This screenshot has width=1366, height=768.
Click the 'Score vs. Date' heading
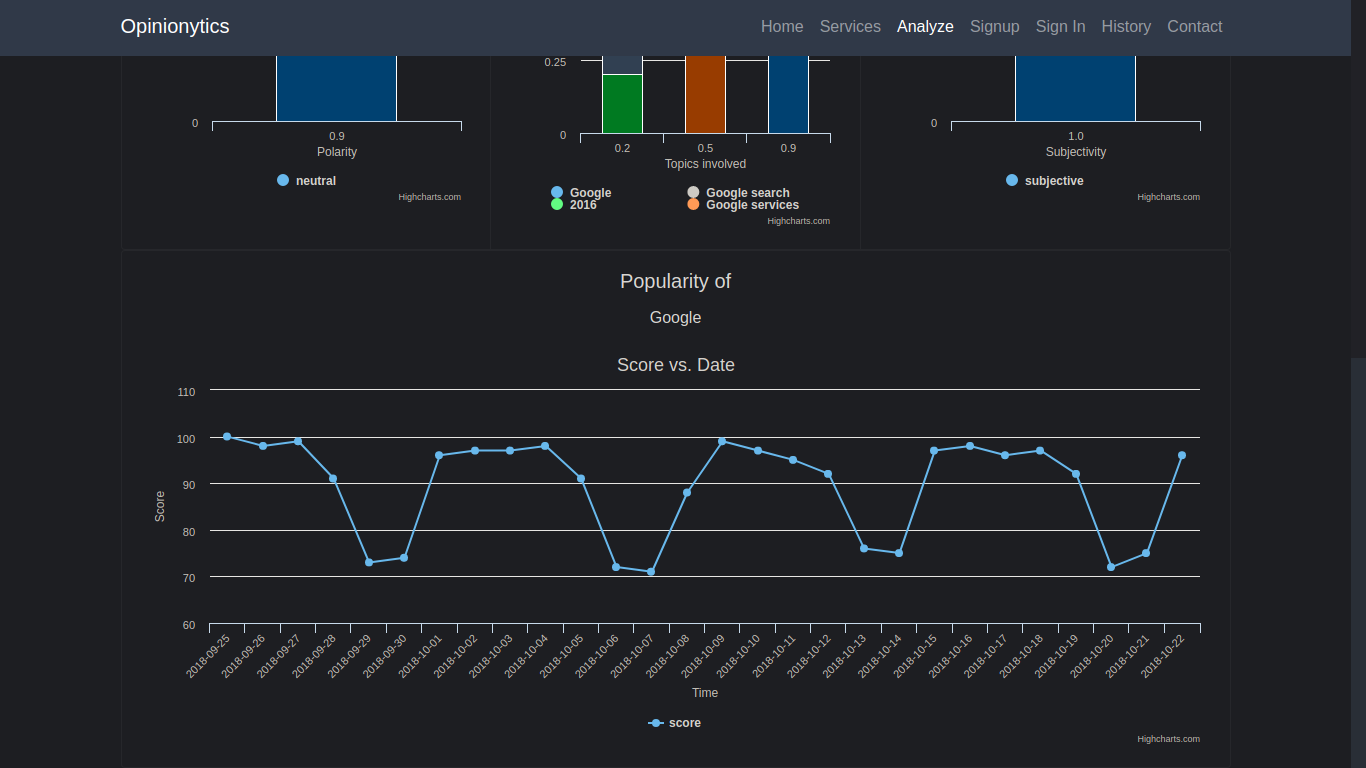click(x=676, y=365)
